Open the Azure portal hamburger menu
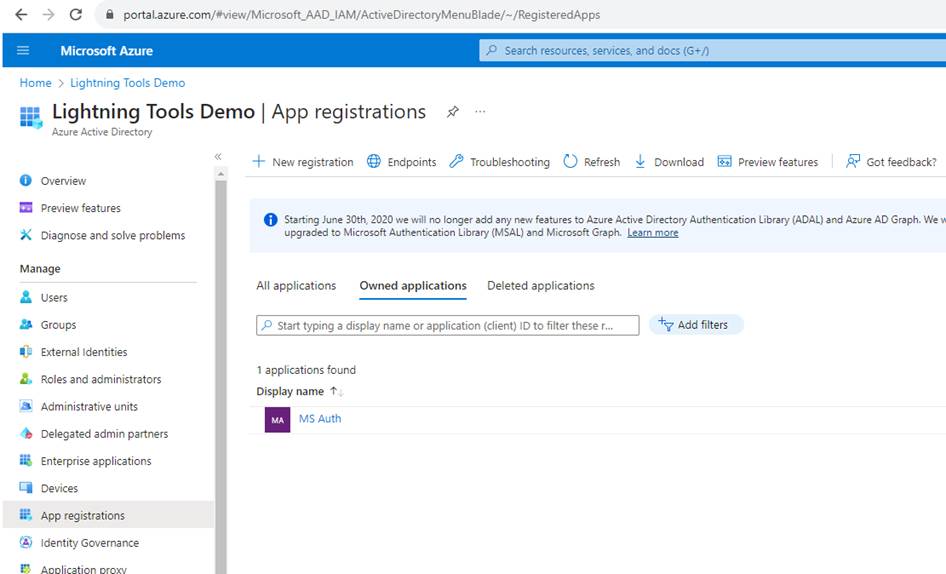Viewport: 946px width, 574px height. coord(23,50)
